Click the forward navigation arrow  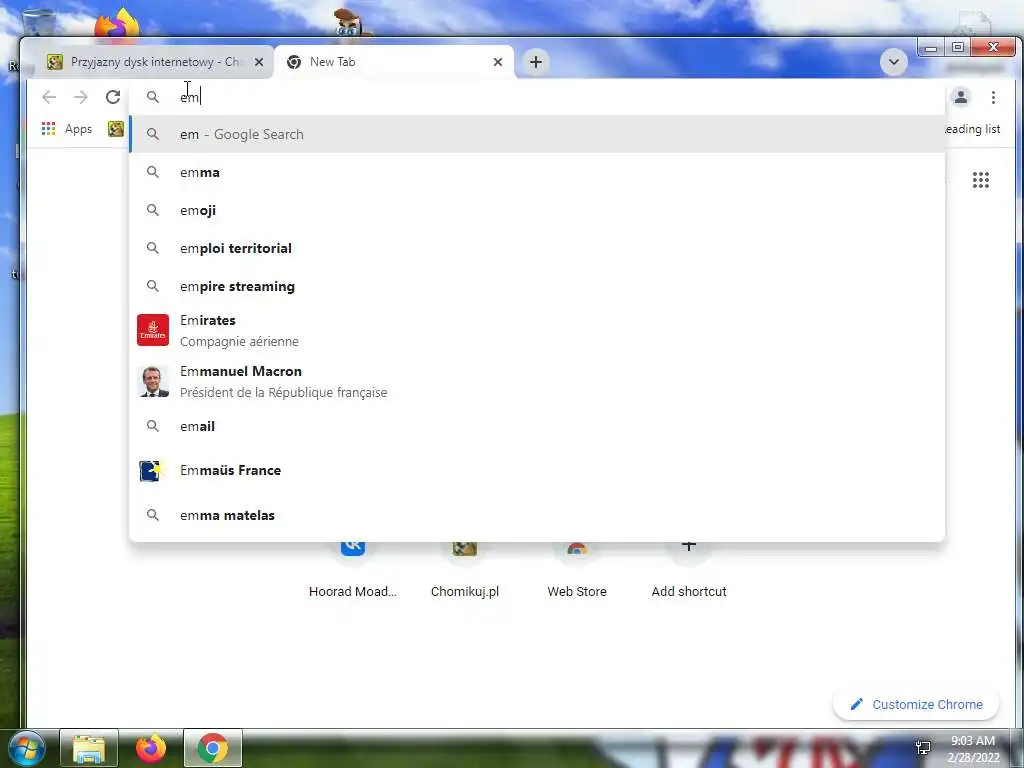pos(81,97)
